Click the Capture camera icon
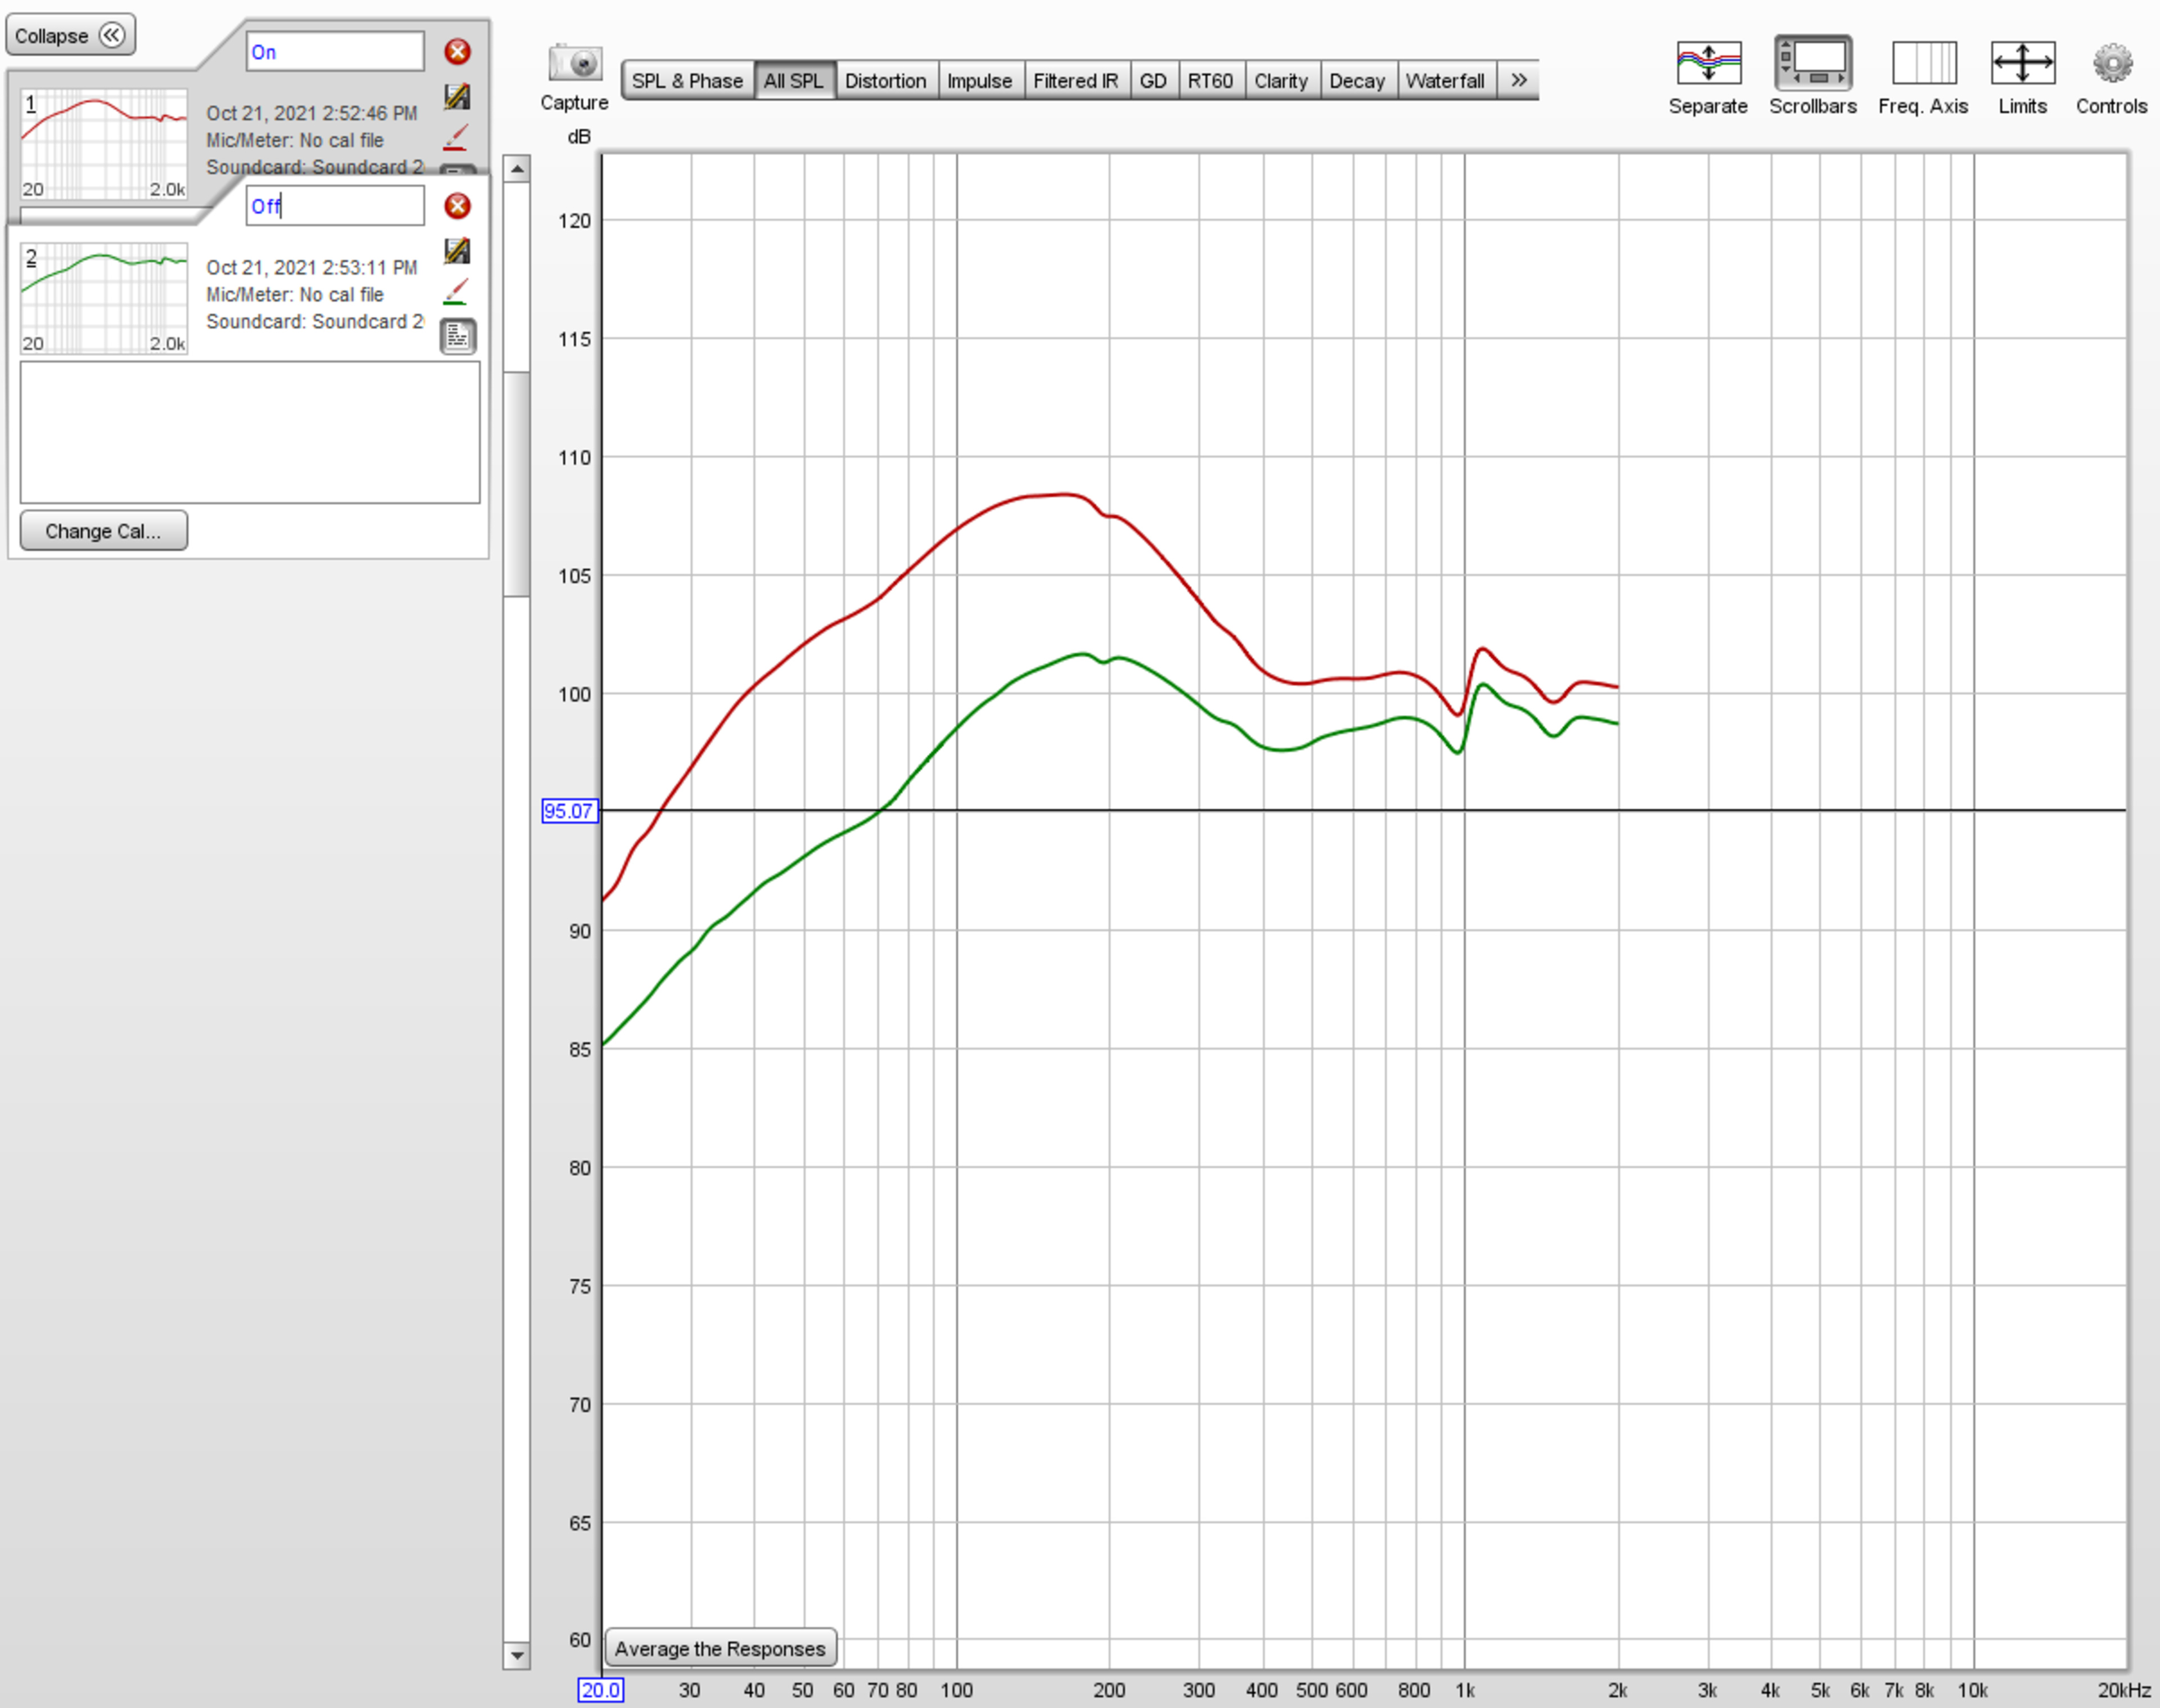The image size is (2160, 1708). (x=574, y=64)
